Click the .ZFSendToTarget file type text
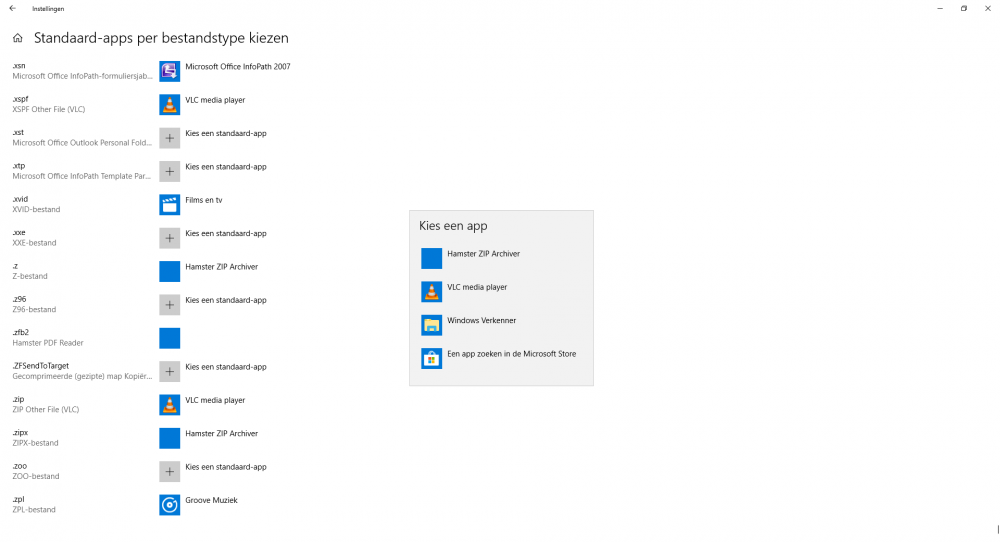Viewport: 1000px width, 542px height. click(x=40, y=366)
